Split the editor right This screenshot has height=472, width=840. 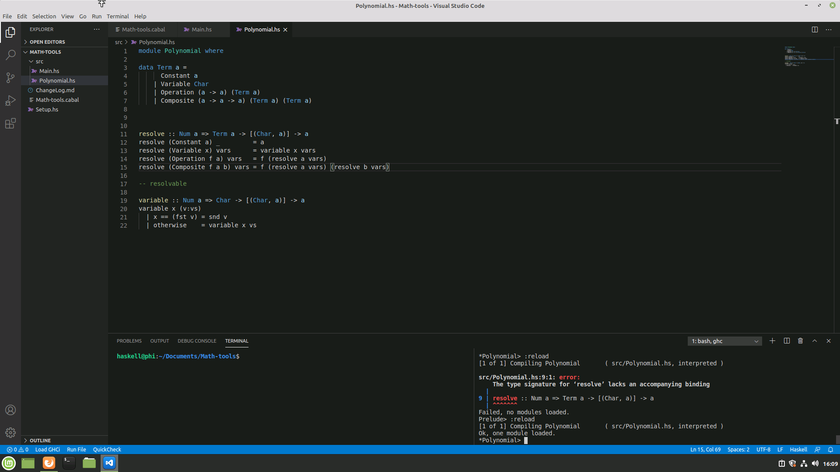coord(814,29)
